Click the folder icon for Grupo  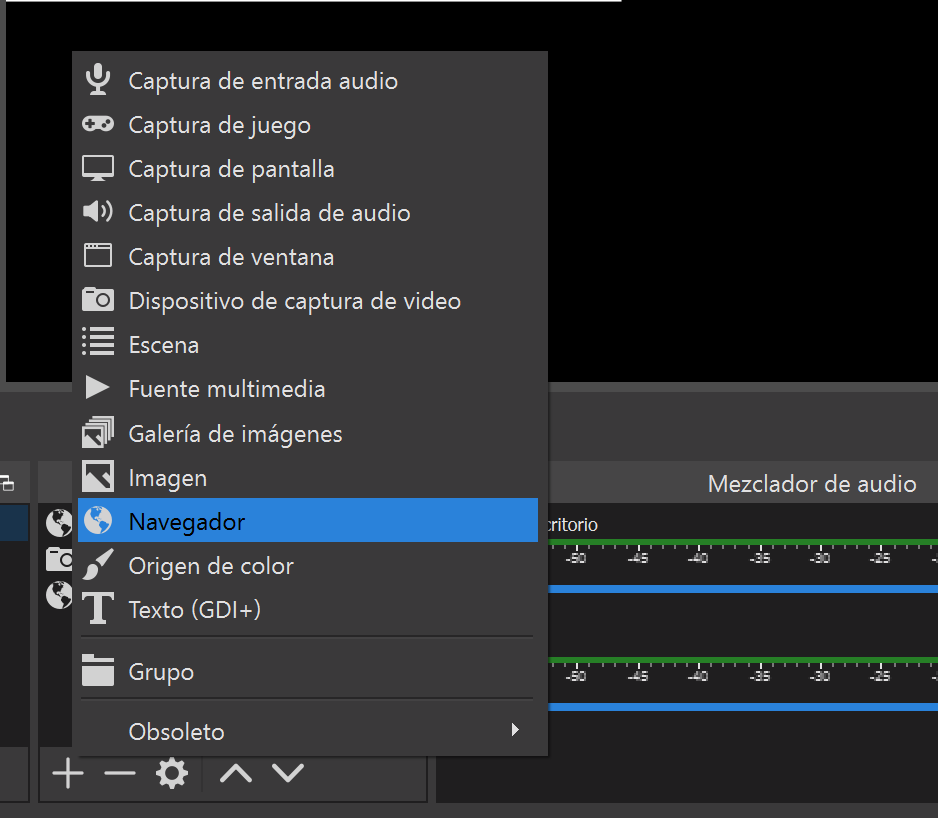97,671
